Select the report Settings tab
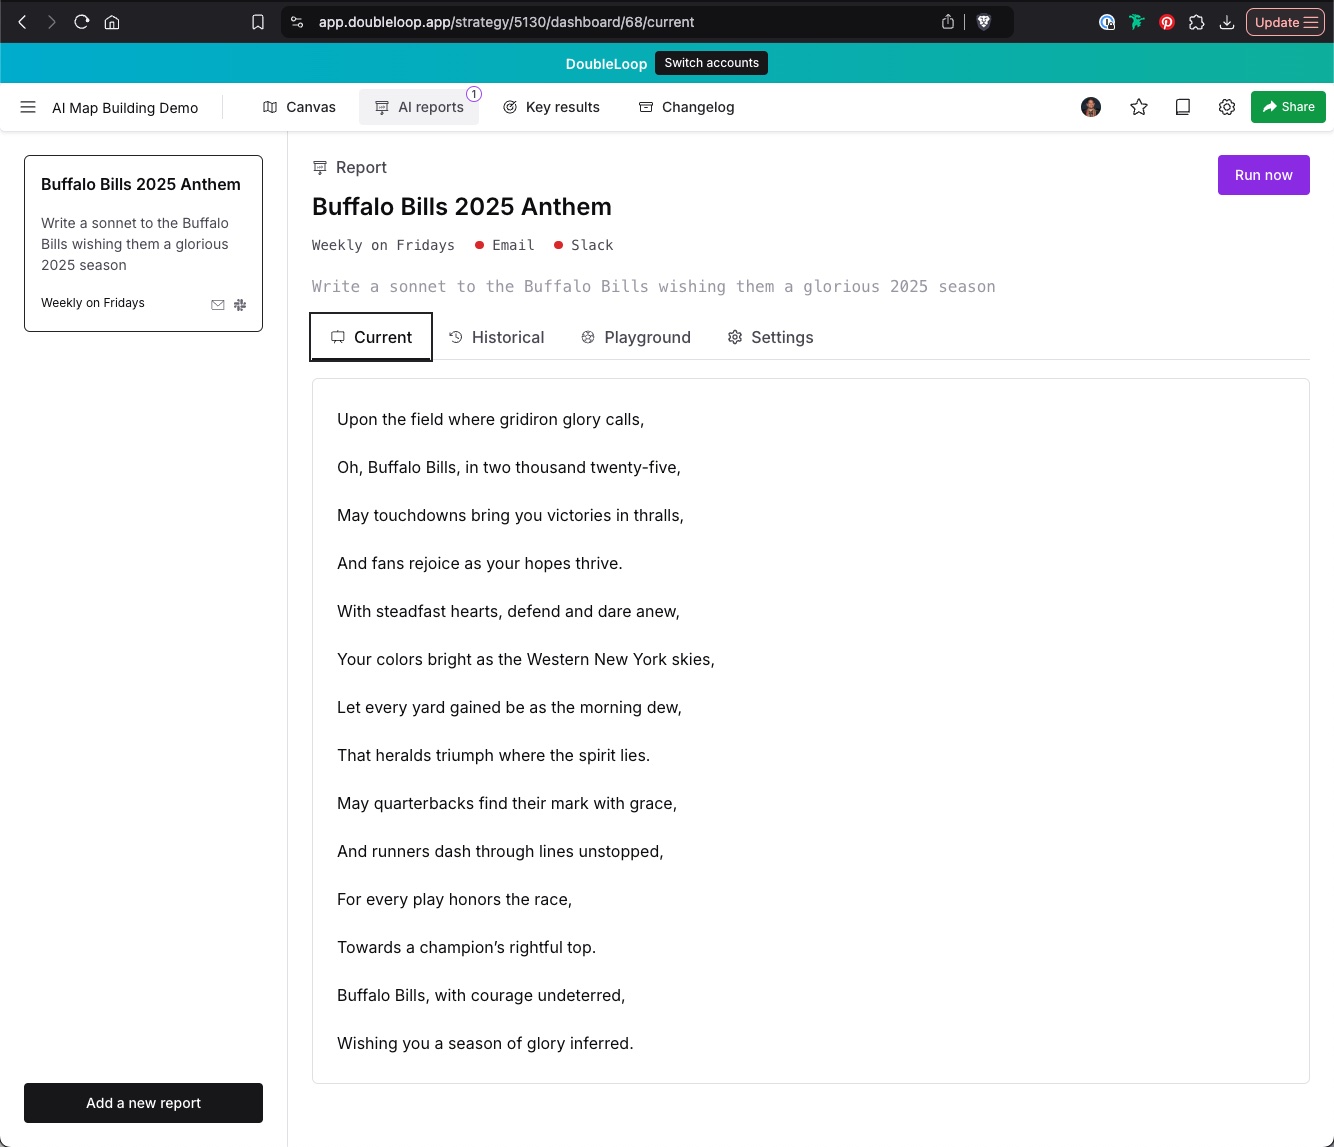Screen dimensions: 1334x1147 (770, 337)
